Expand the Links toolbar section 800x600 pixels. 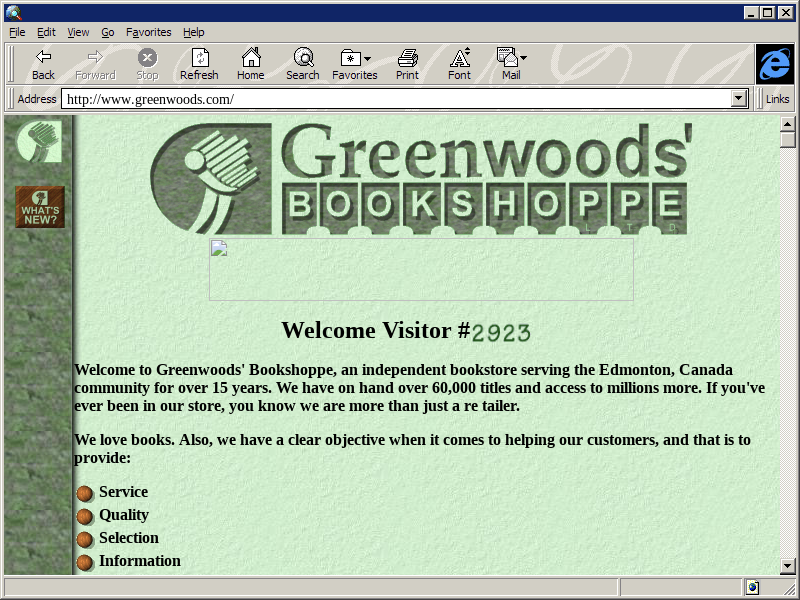point(777,99)
